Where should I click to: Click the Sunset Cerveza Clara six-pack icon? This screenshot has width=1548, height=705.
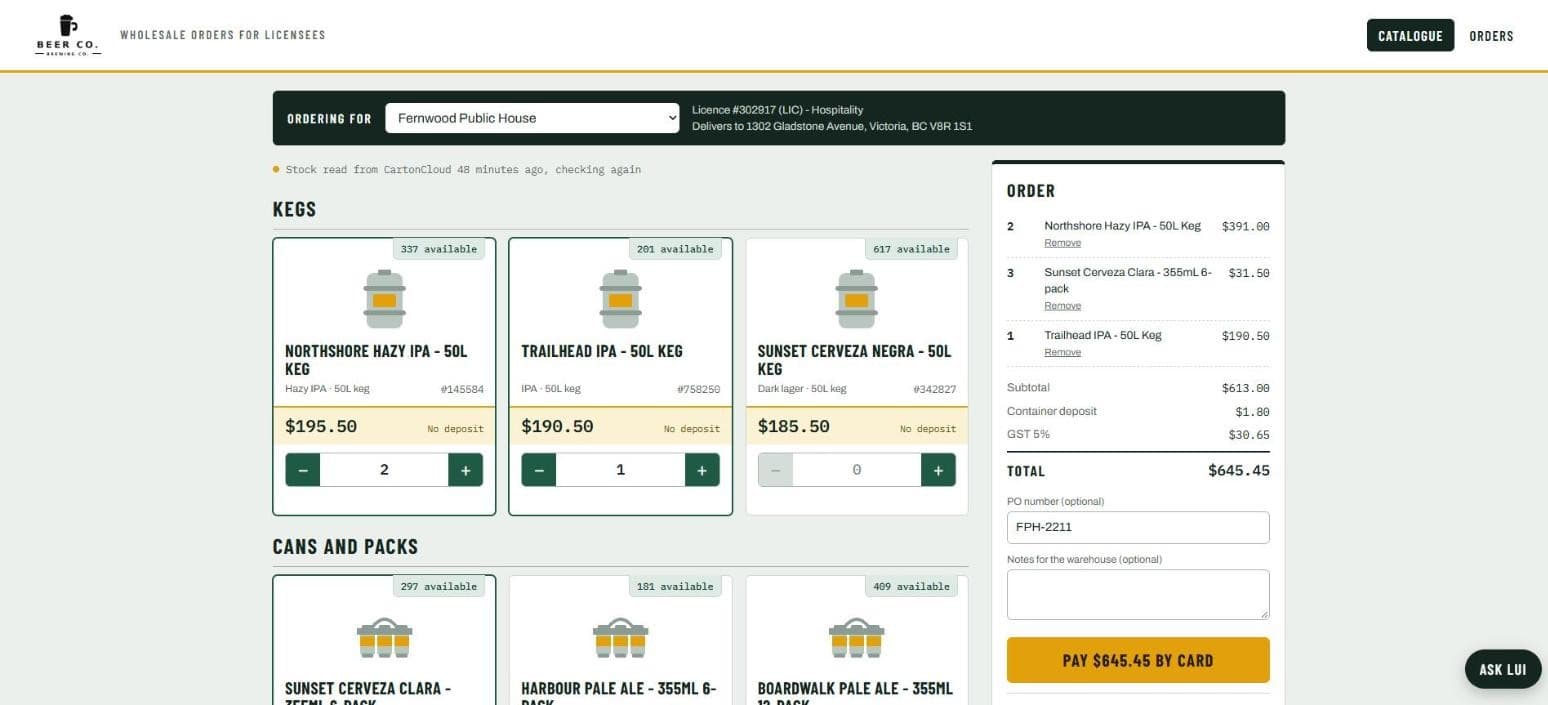tap(384, 638)
